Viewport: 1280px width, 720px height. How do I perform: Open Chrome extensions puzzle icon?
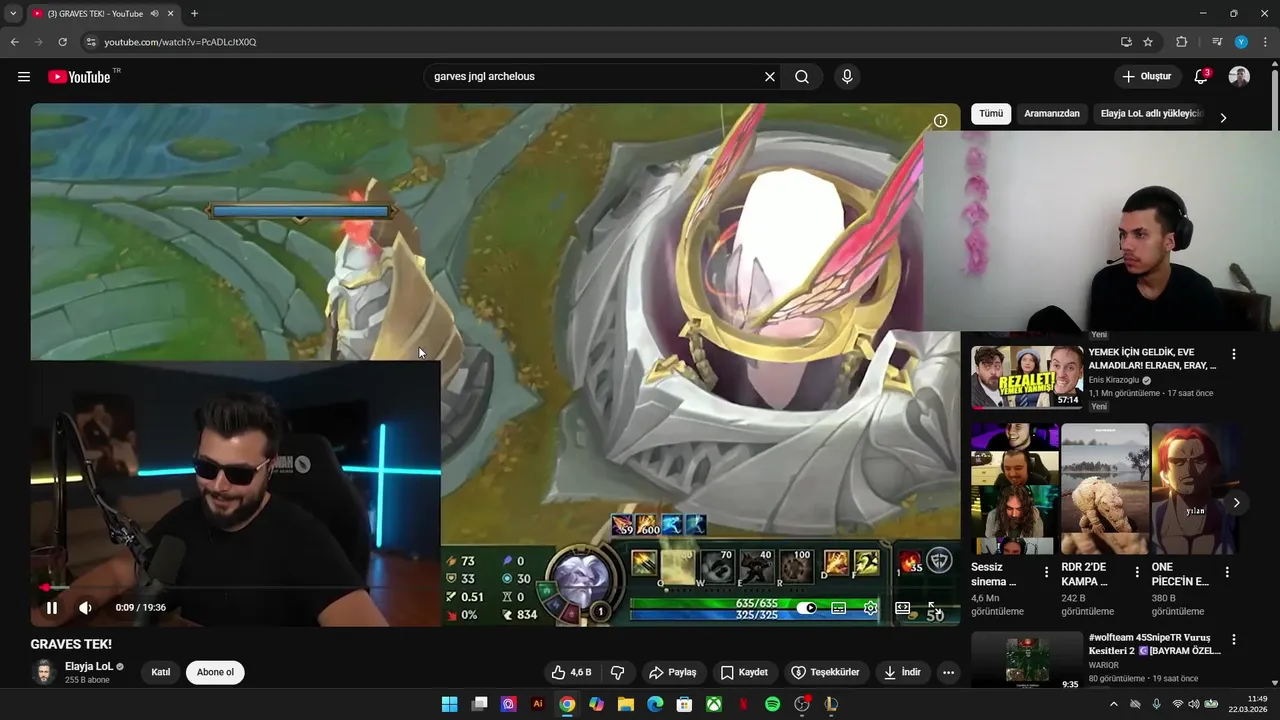(1181, 42)
